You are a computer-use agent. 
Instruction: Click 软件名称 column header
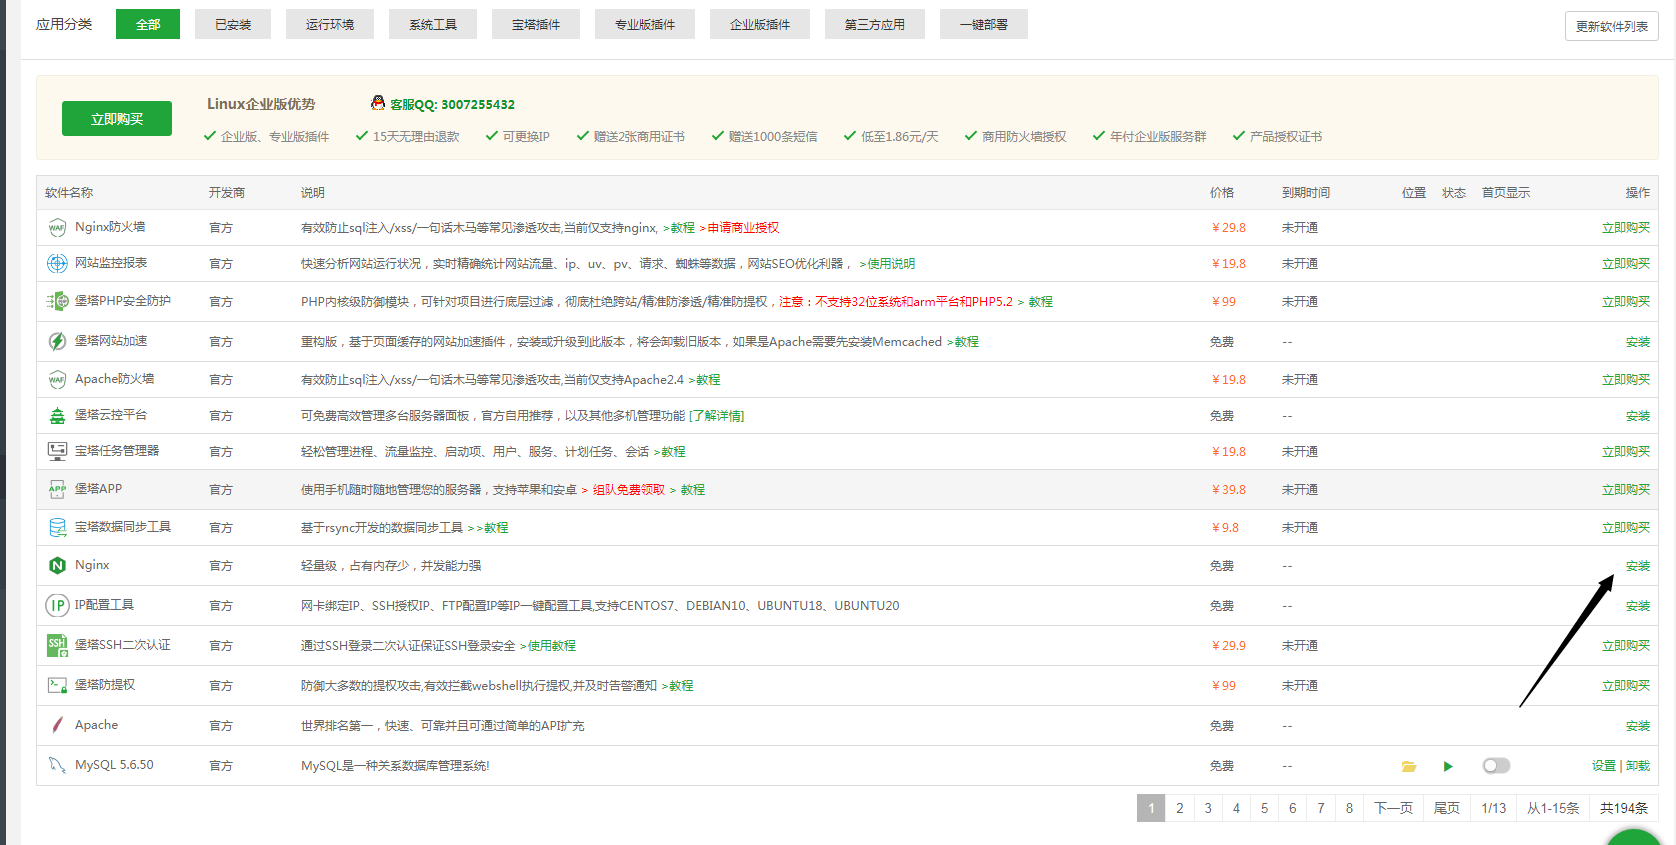tap(69, 193)
